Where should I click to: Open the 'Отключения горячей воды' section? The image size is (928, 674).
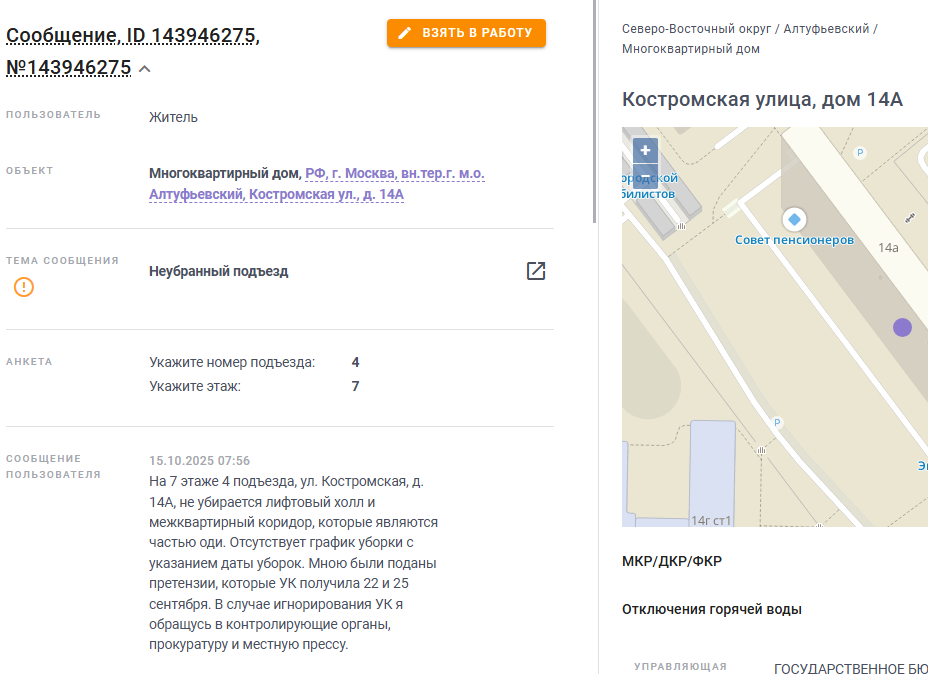(x=711, y=609)
